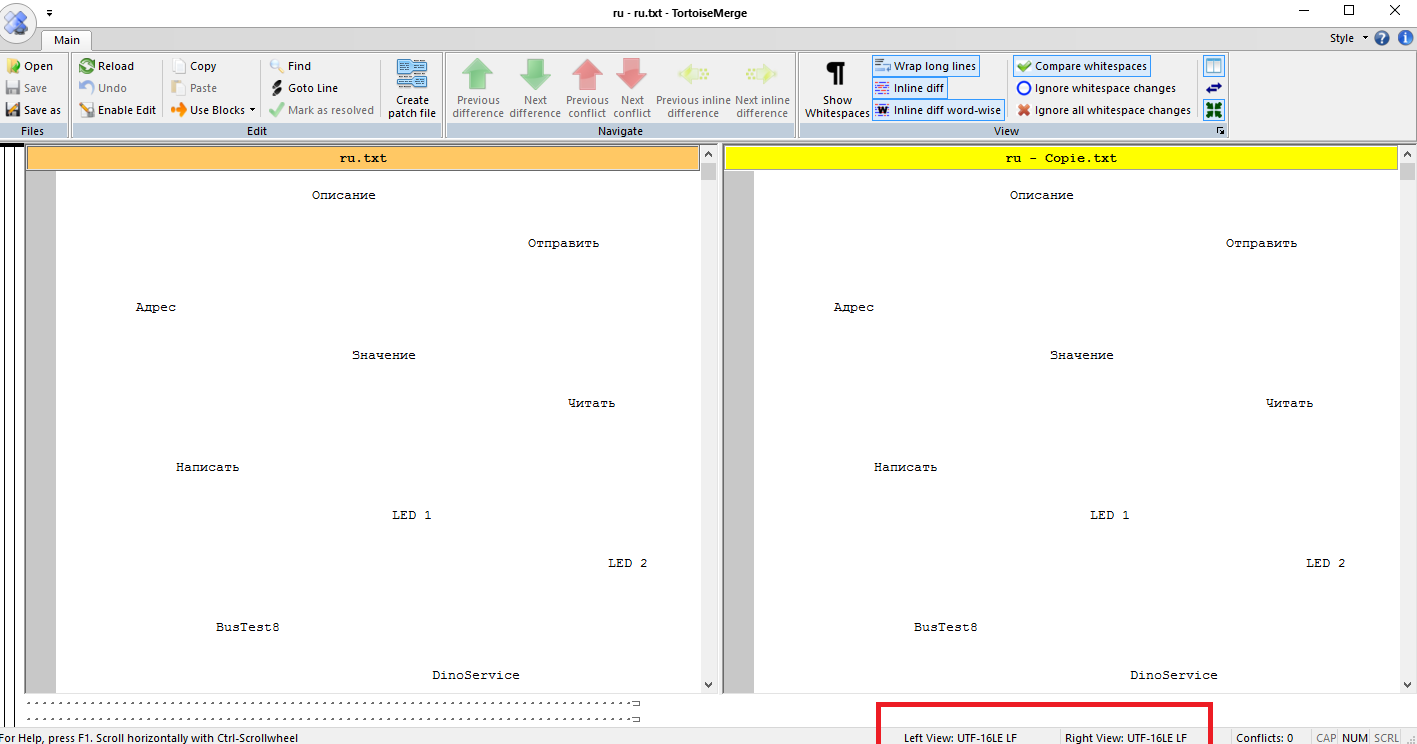Viewport: 1417px width, 744px height.
Task: Click the left locator bar strip
Action: 12,435
